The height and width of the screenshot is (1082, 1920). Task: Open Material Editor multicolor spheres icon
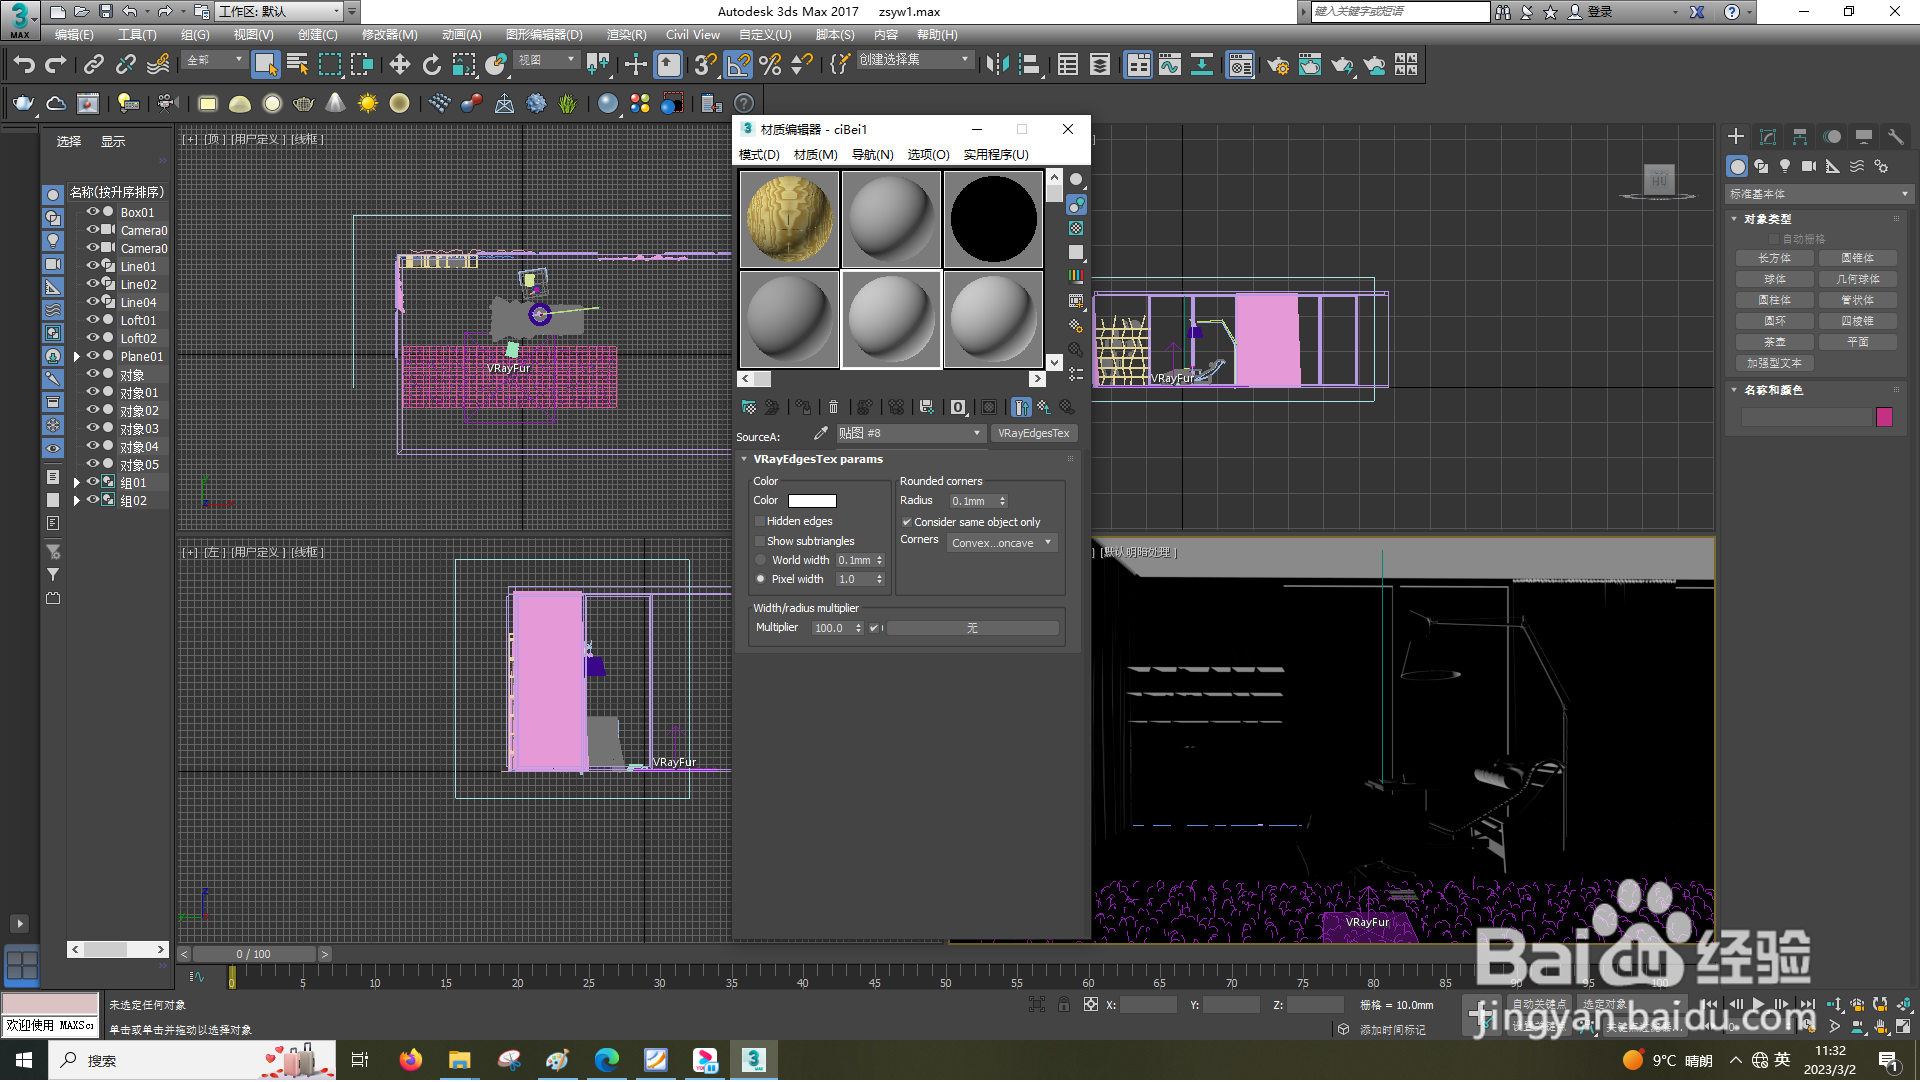point(640,103)
